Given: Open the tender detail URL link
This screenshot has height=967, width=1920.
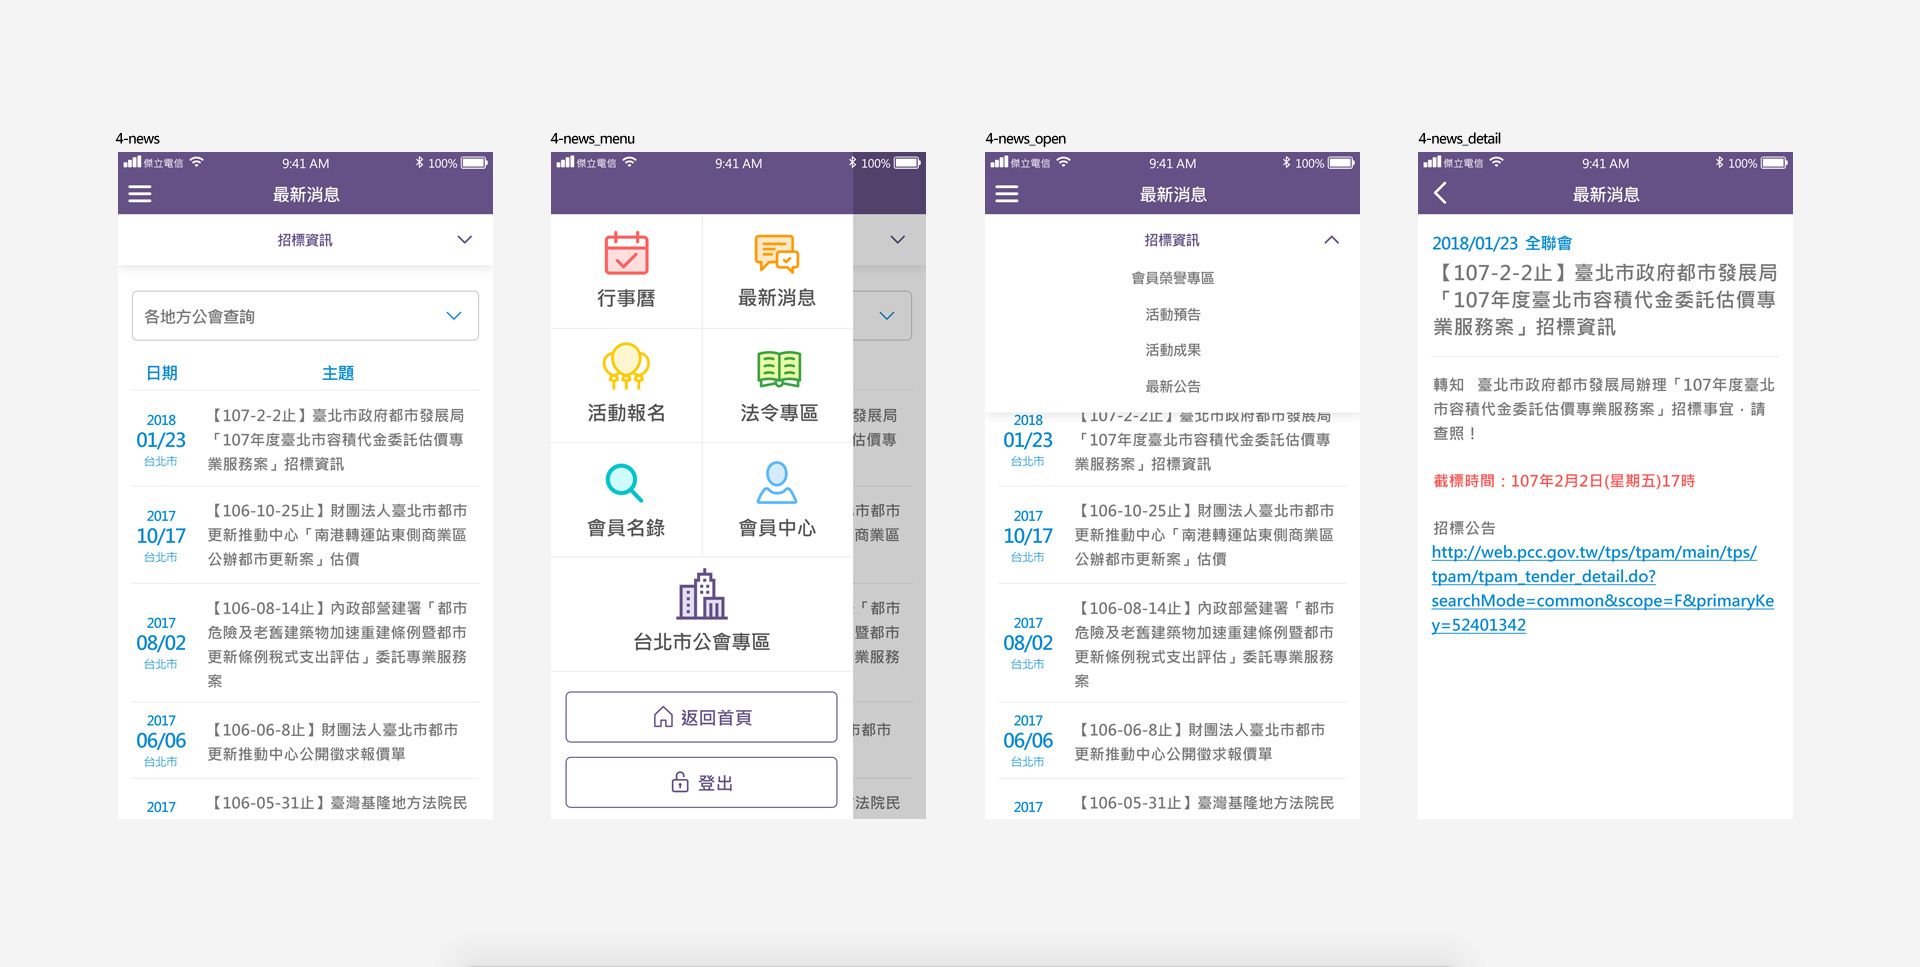Looking at the screenshot, I should point(1601,588).
